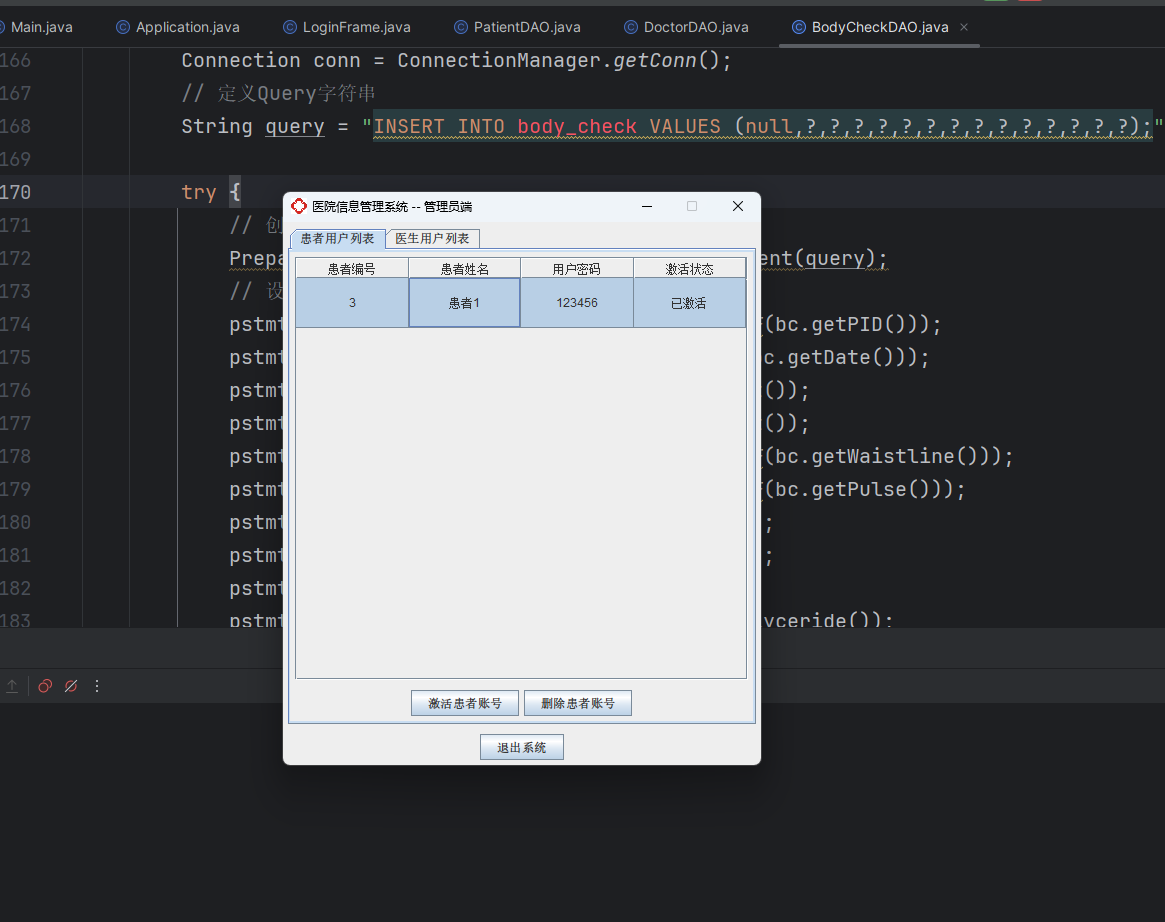Click the 定义Query字符串 comment line

pyautogui.click(x=279, y=94)
